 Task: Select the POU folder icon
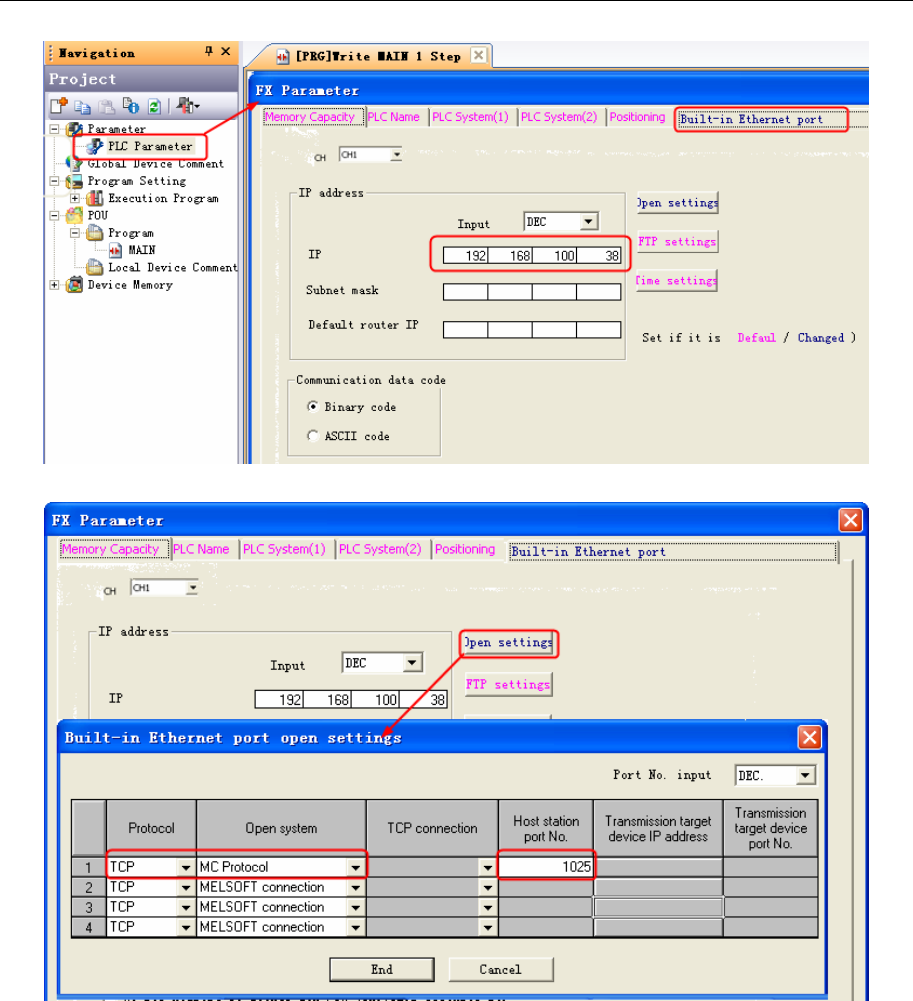75,215
